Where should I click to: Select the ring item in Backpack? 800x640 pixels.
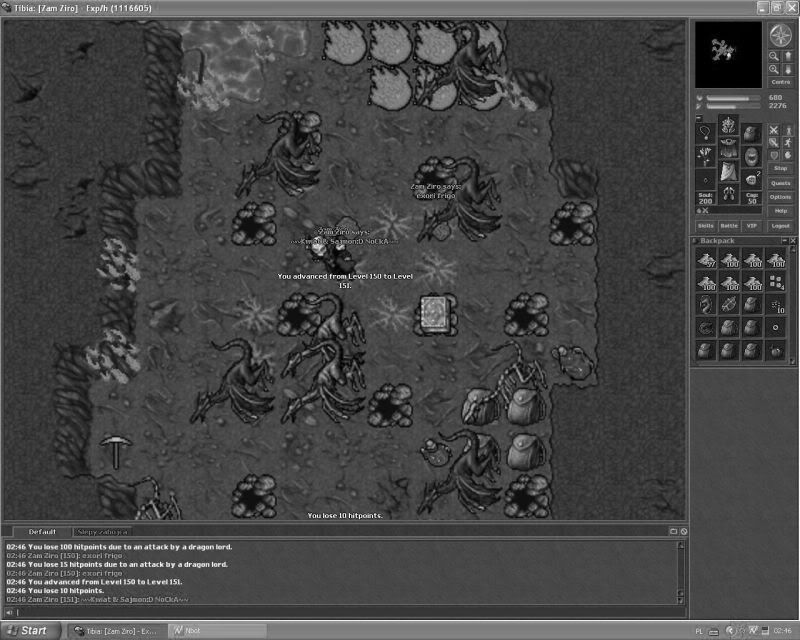776,328
